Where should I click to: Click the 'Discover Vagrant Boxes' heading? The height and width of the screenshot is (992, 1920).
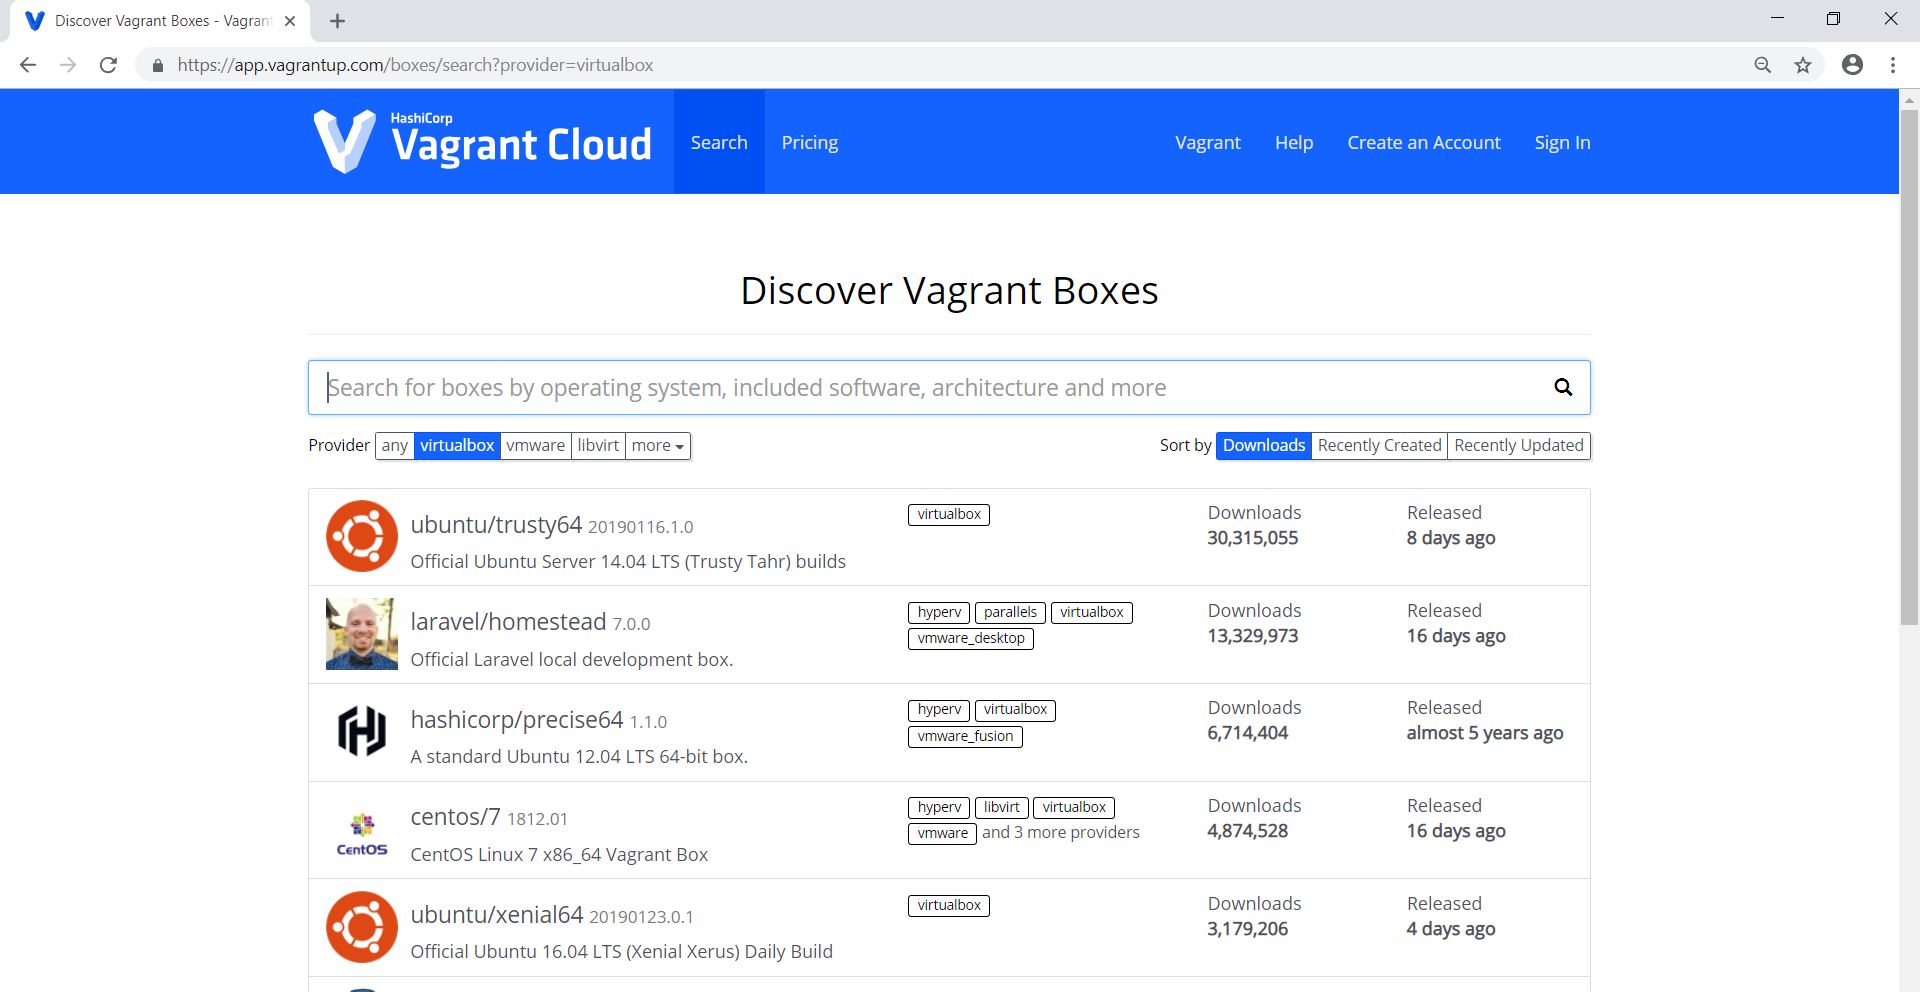949,291
